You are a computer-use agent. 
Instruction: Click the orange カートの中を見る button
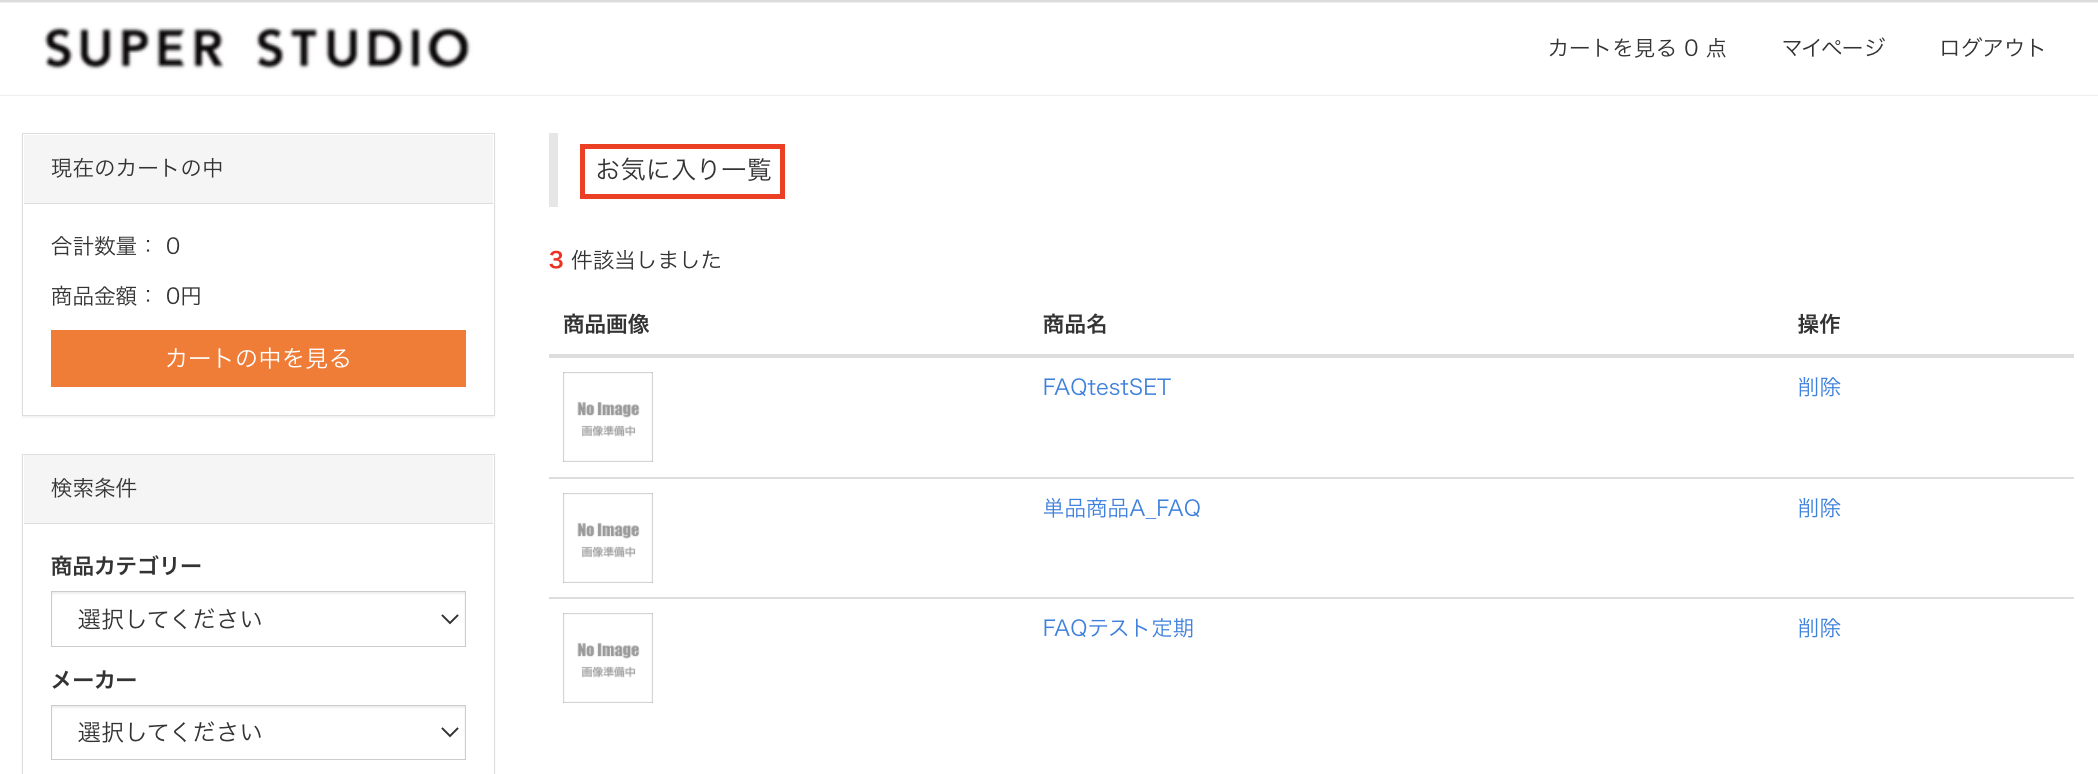pyautogui.click(x=258, y=358)
